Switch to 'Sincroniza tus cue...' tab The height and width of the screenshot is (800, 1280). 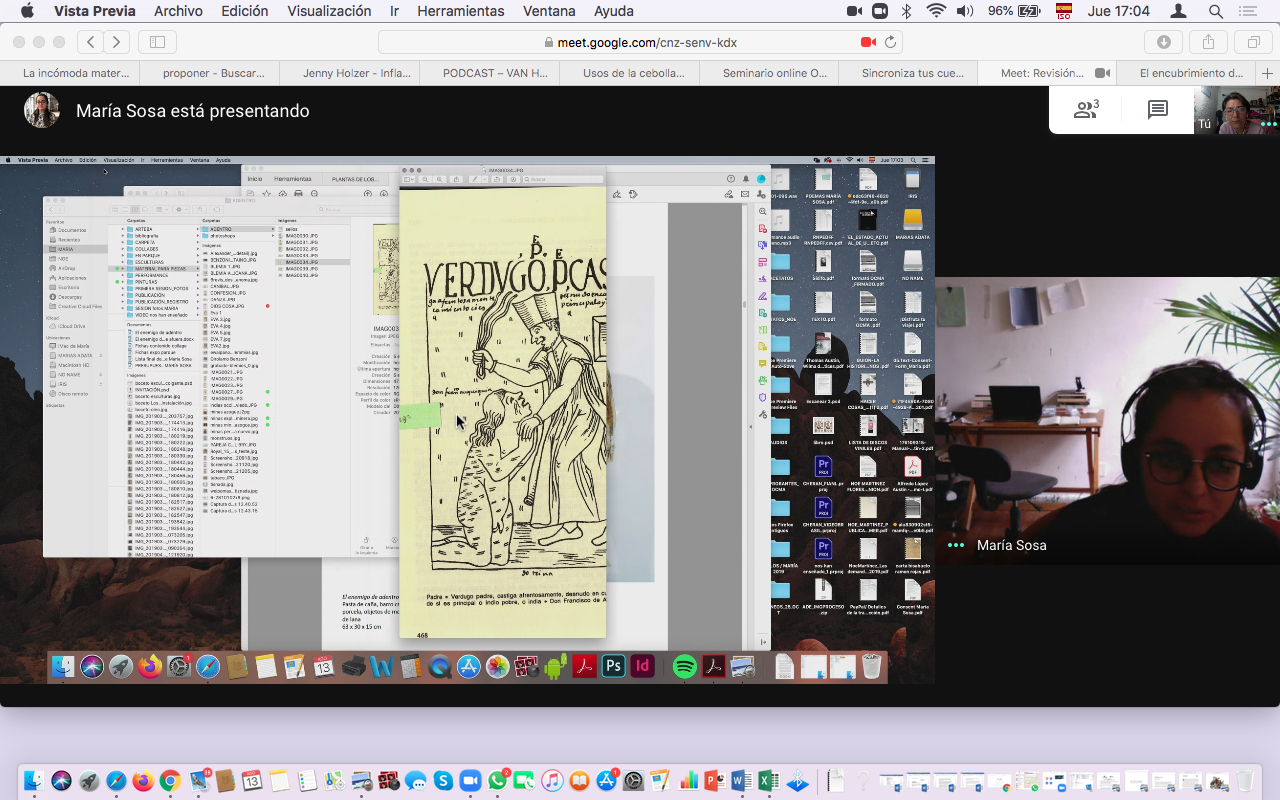[908, 73]
